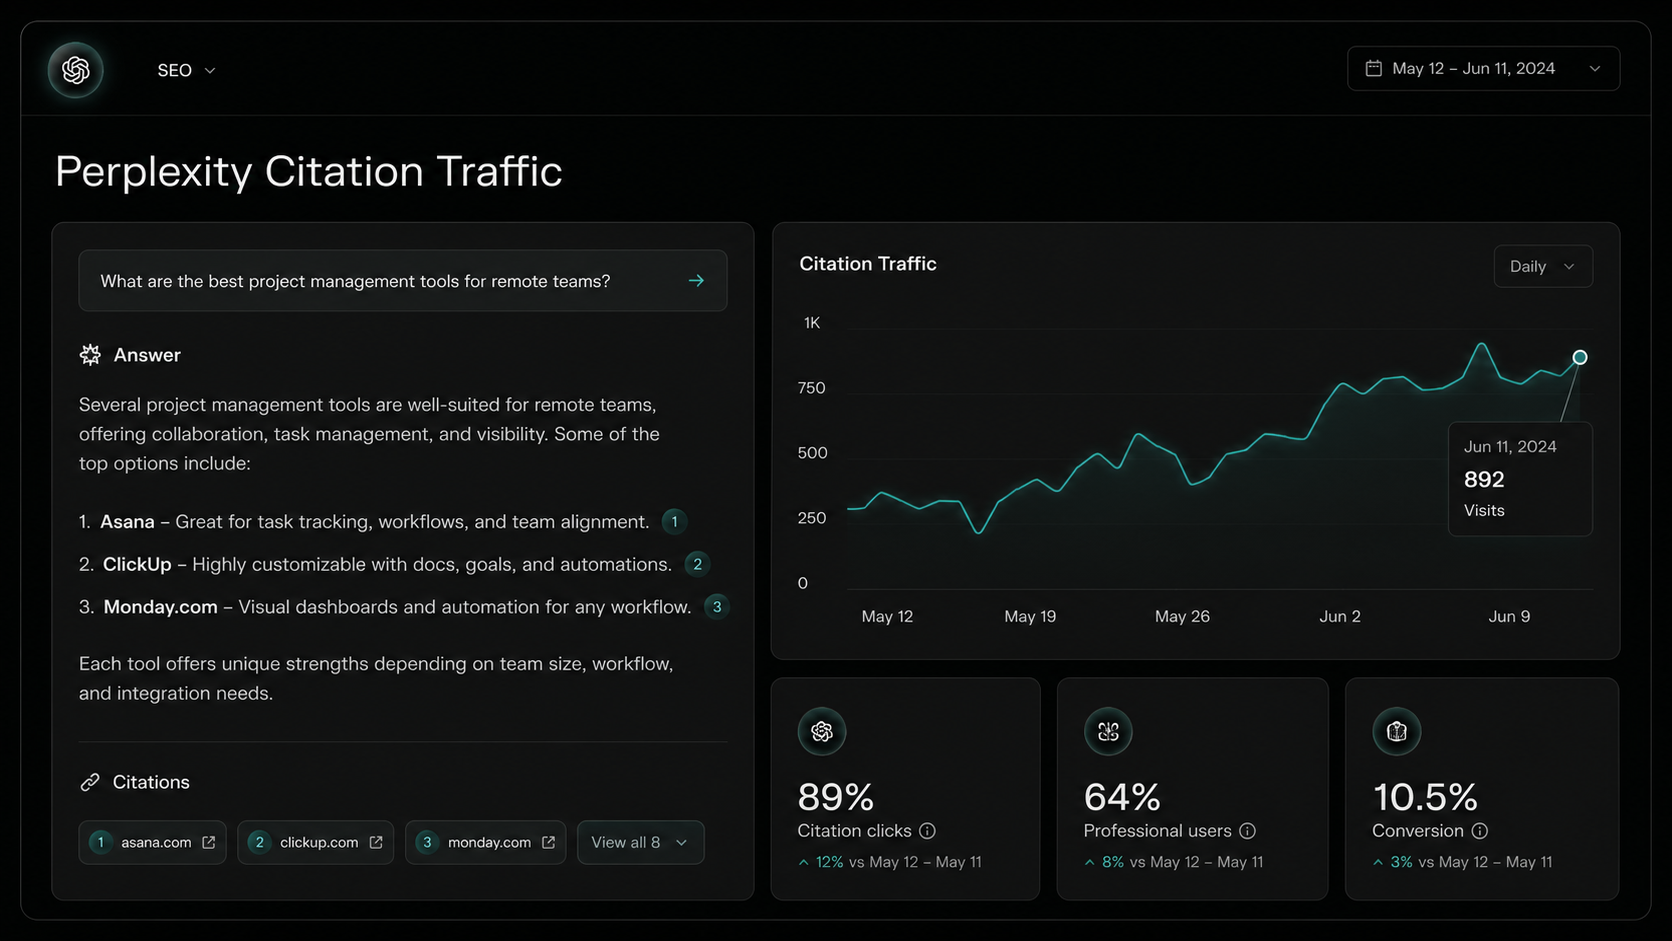
Task: Show info for Conversion
Action: 1480,831
